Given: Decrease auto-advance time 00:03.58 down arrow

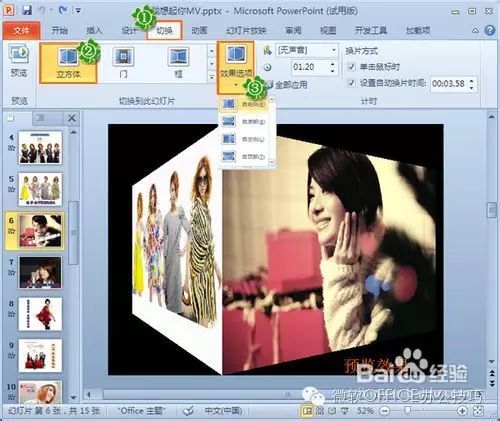Looking at the screenshot, I should [472, 88].
